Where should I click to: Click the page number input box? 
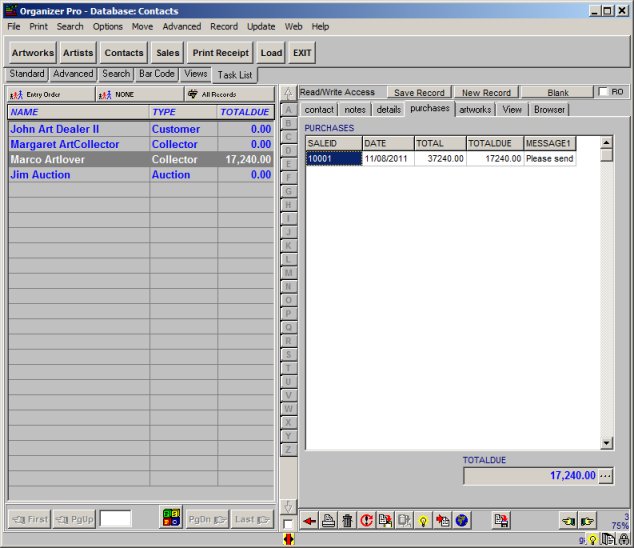click(115, 518)
